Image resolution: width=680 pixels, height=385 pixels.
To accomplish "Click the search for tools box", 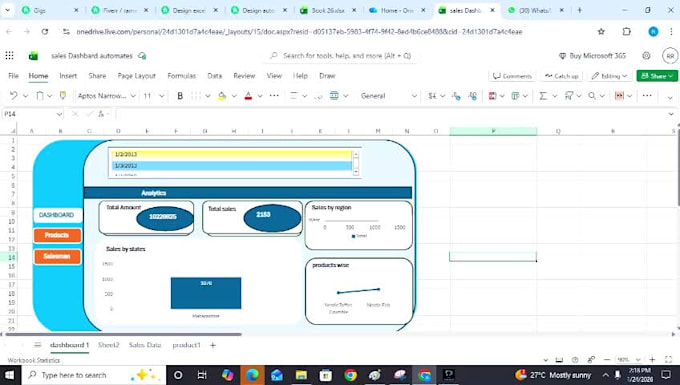I will [x=340, y=55].
